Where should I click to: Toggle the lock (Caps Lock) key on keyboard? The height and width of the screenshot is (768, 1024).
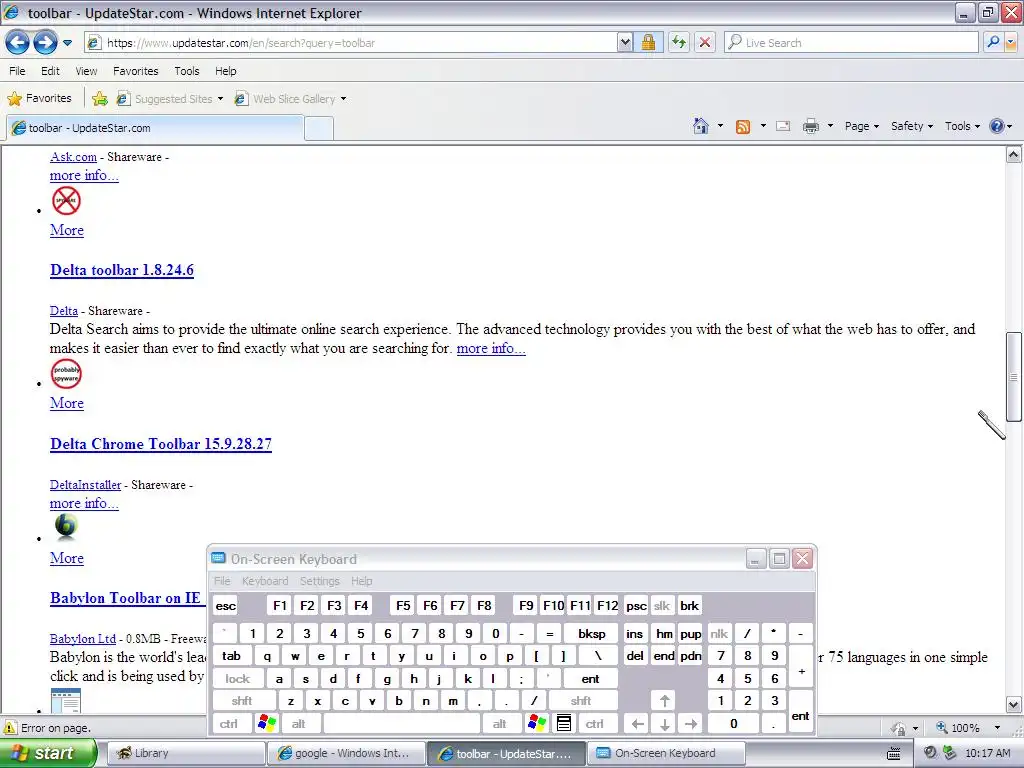tap(238, 679)
